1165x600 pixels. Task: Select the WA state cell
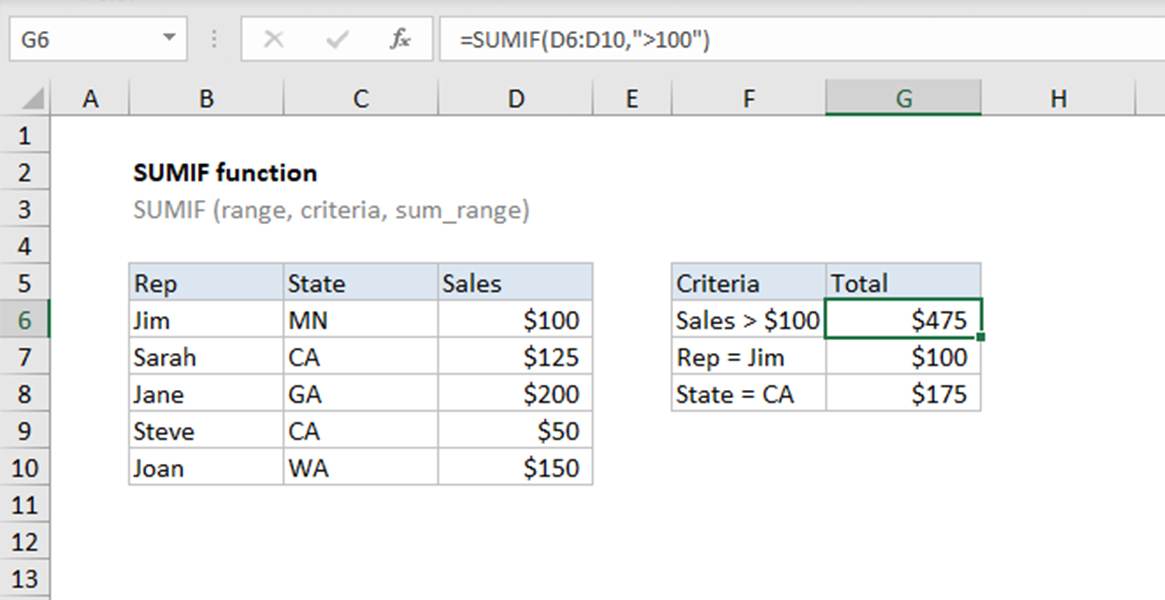point(360,468)
